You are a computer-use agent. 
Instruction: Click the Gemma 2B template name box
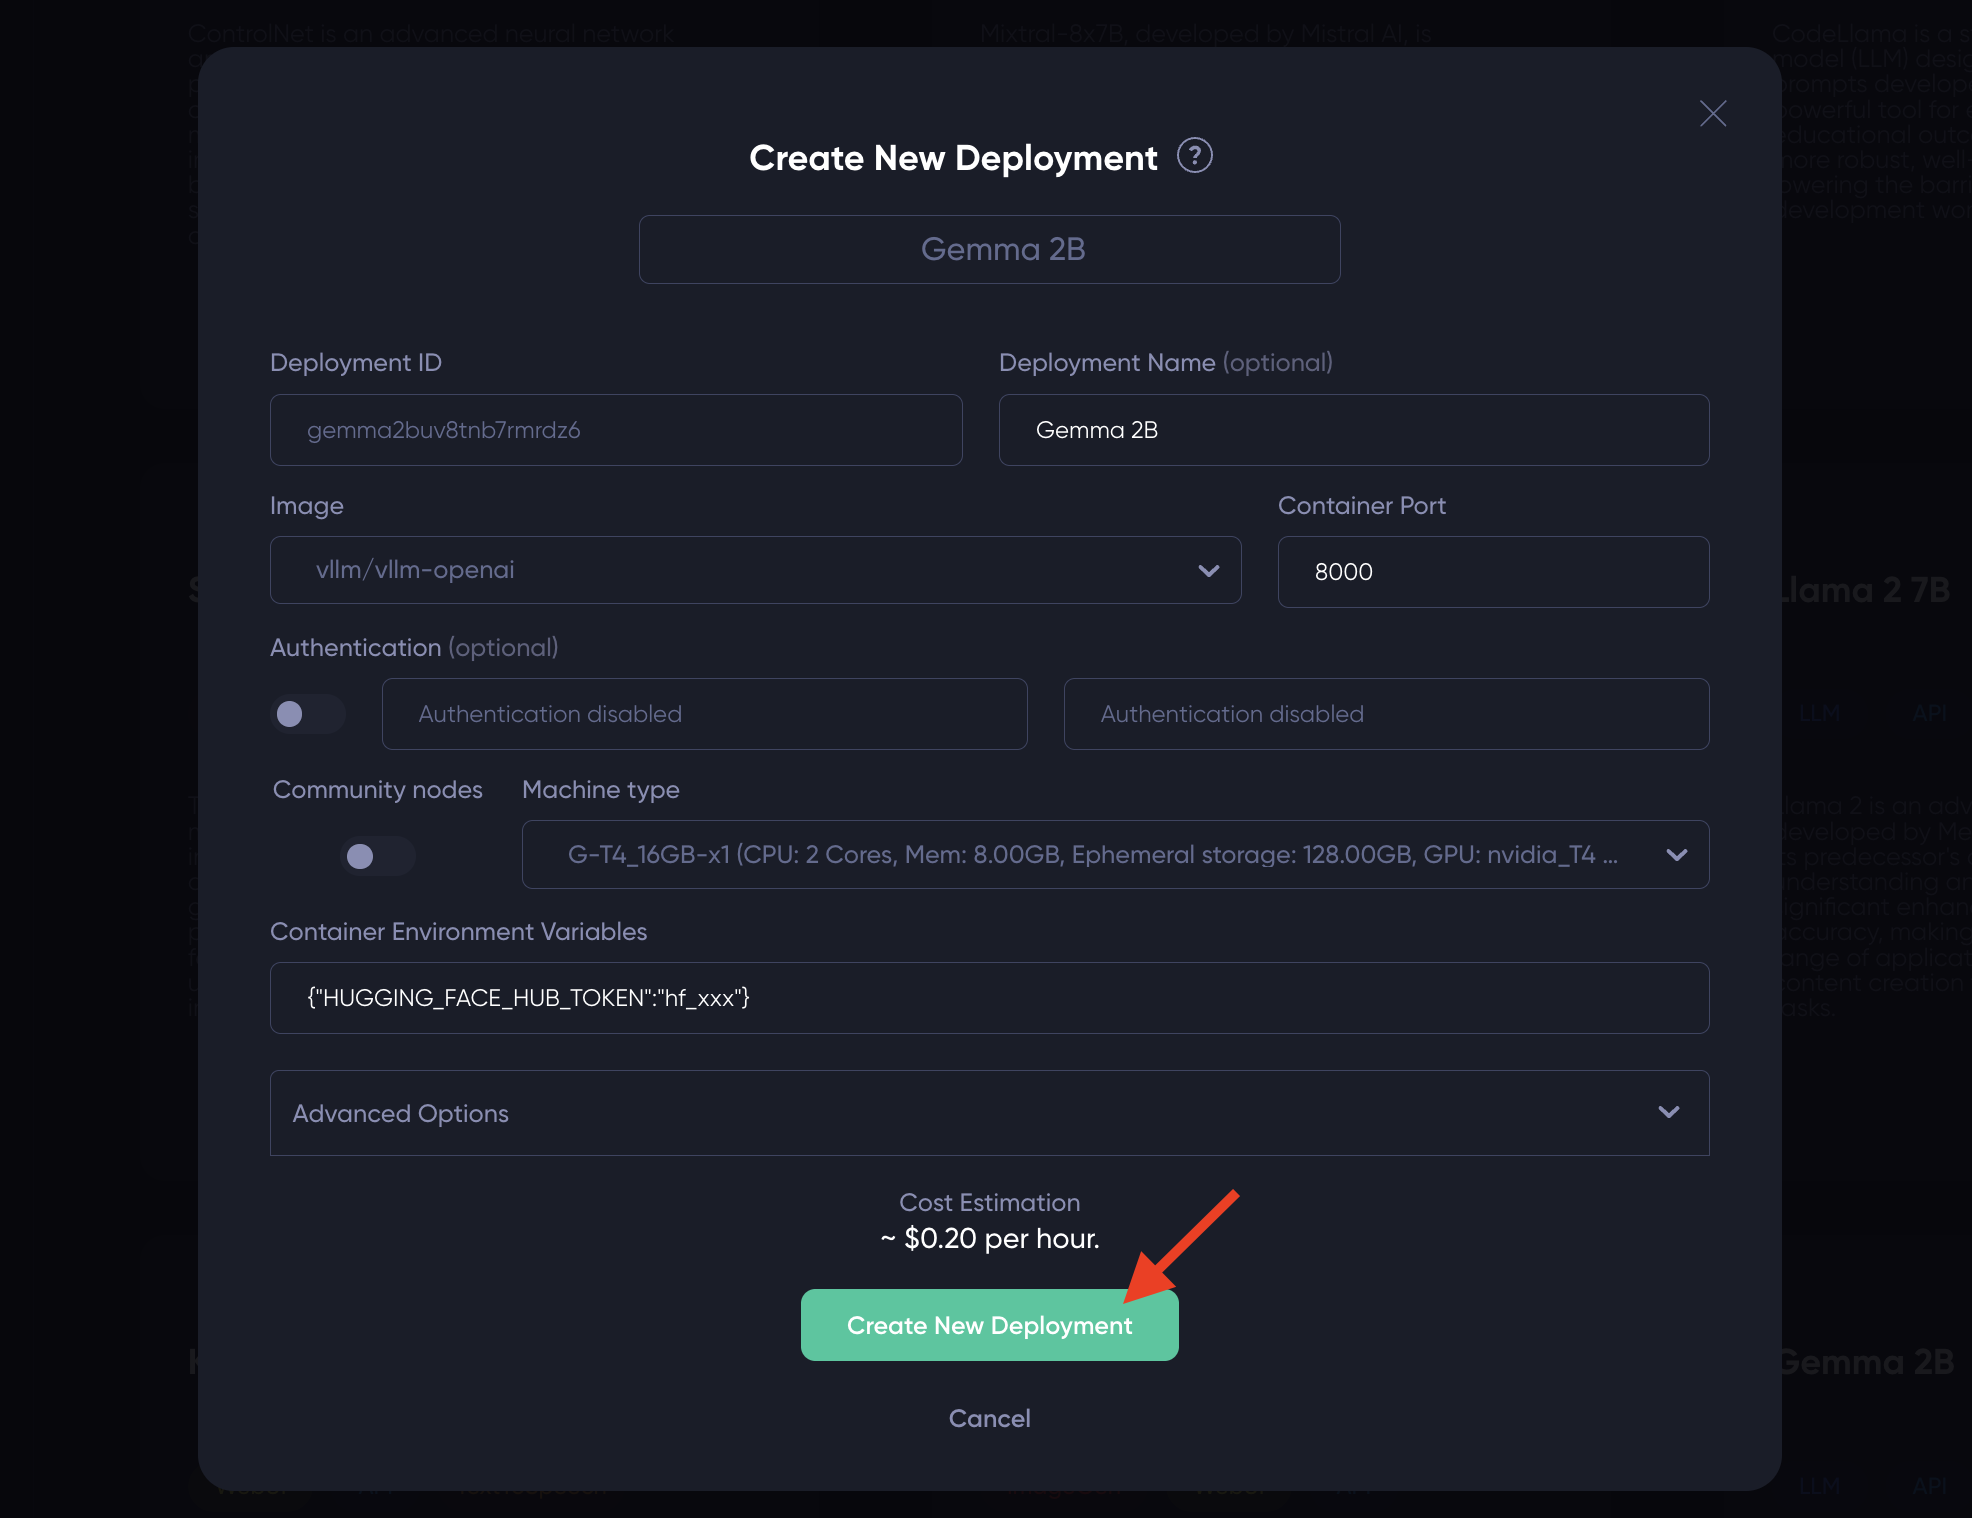[x=988, y=250]
